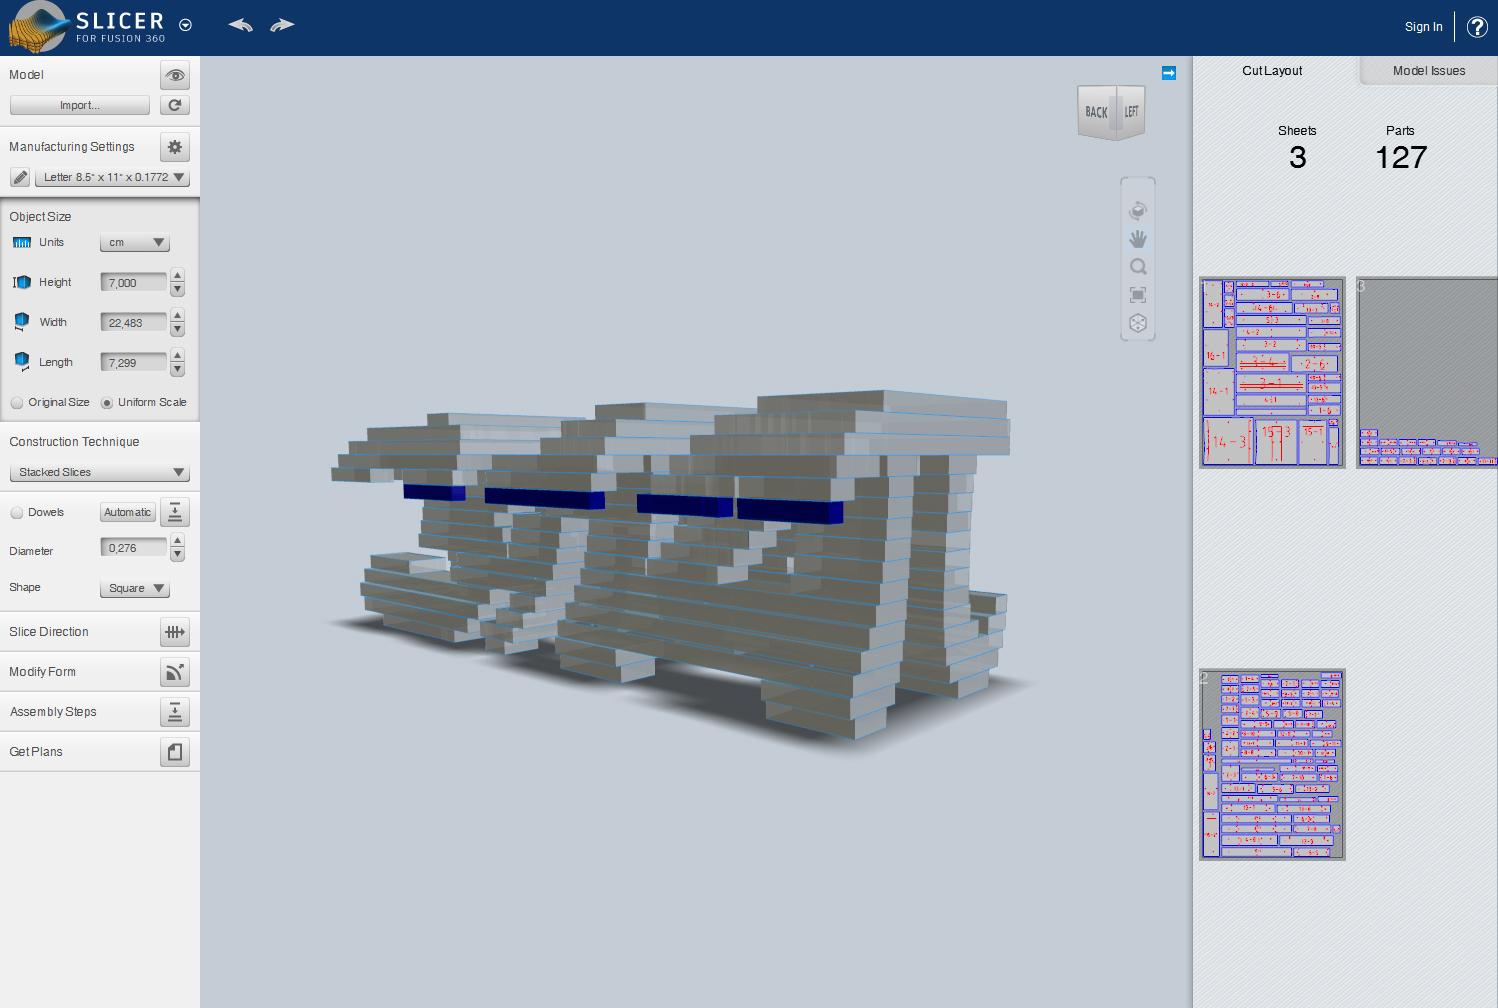Increase the Height value

[177, 276]
